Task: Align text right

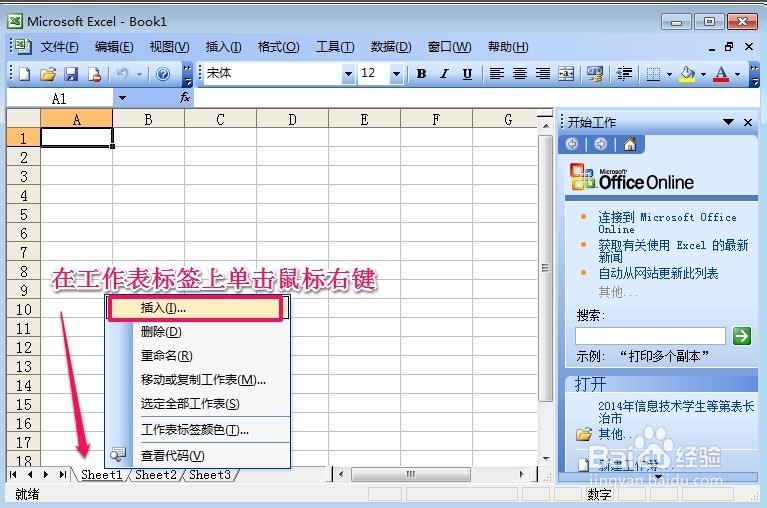Action: point(542,74)
